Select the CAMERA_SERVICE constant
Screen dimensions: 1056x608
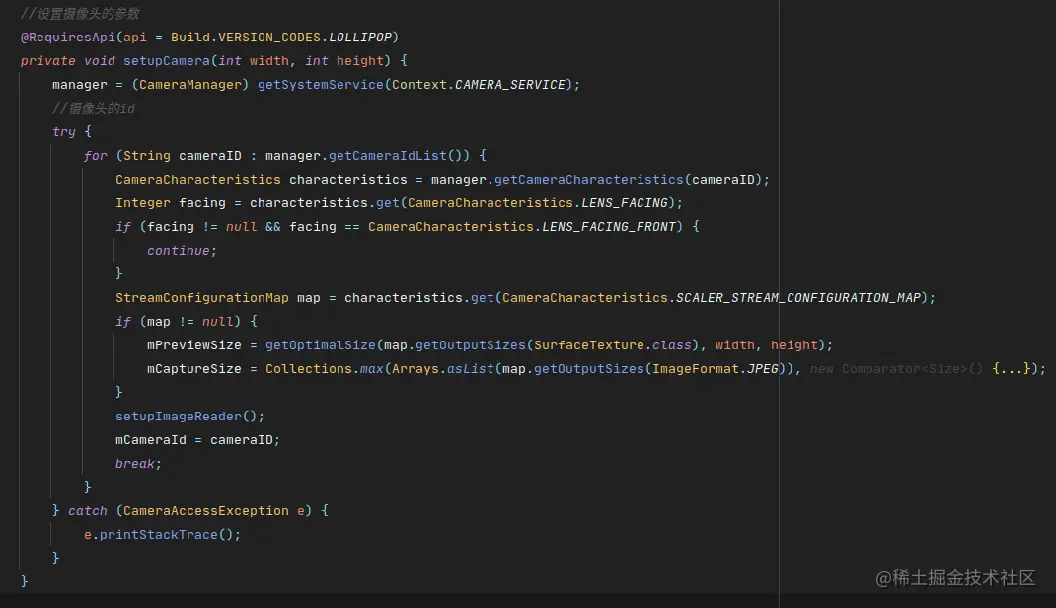pos(510,85)
